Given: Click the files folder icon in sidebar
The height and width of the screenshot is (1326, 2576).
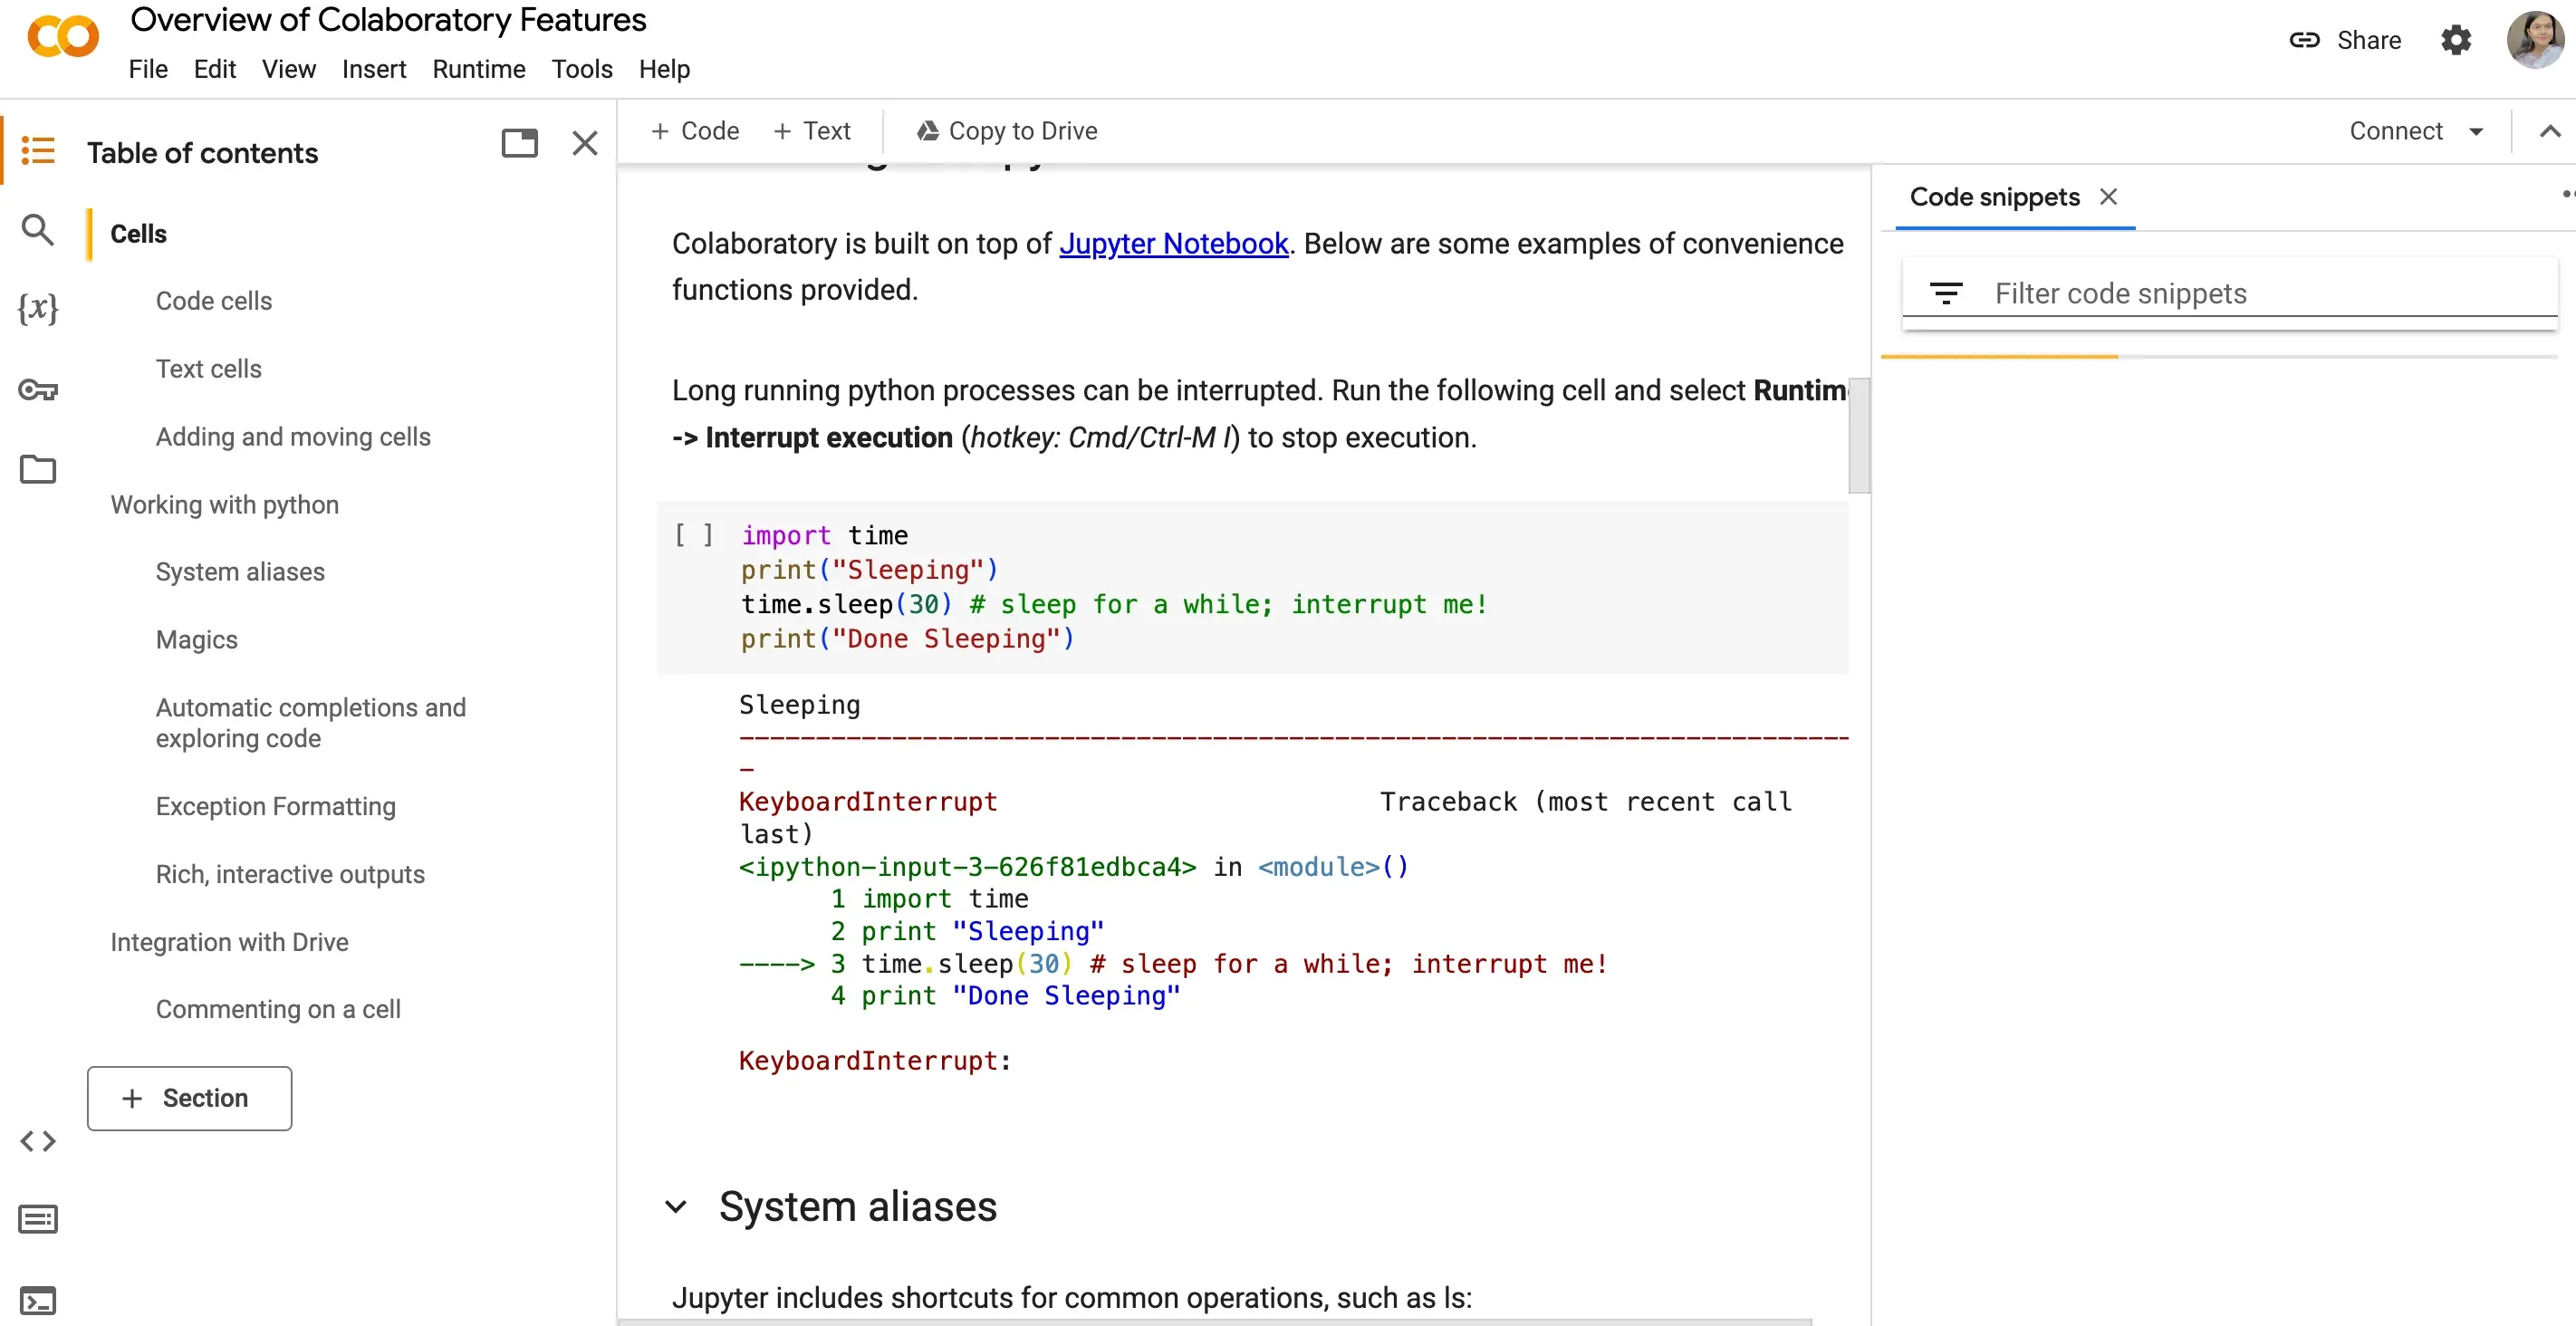Looking at the screenshot, I should point(37,470).
